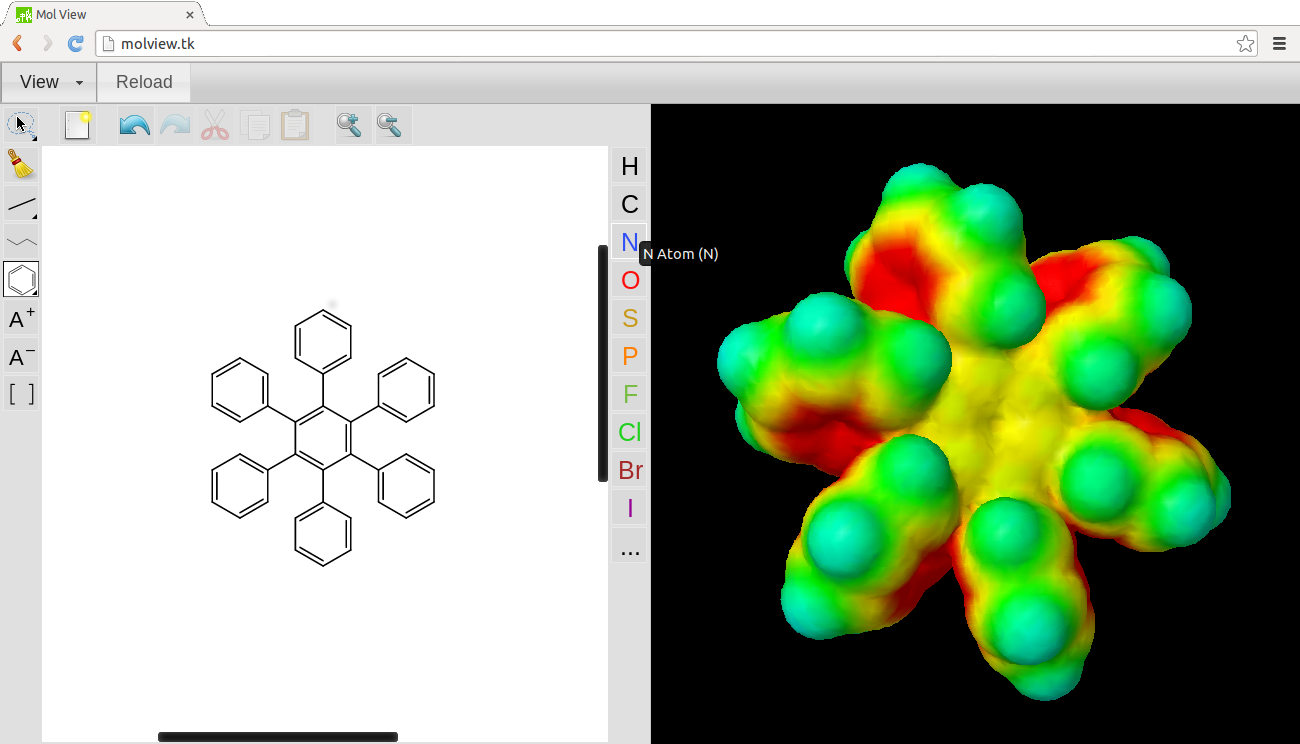The height and width of the screenshot is (744, 1300).
Task: Go forward in the browser
Action: pyautogui.click(x=47, y=43)
